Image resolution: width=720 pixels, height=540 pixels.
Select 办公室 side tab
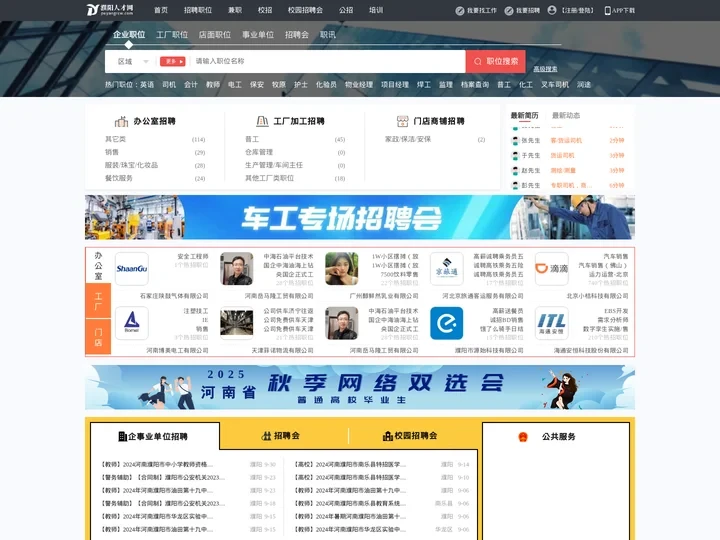pos(98,266)
